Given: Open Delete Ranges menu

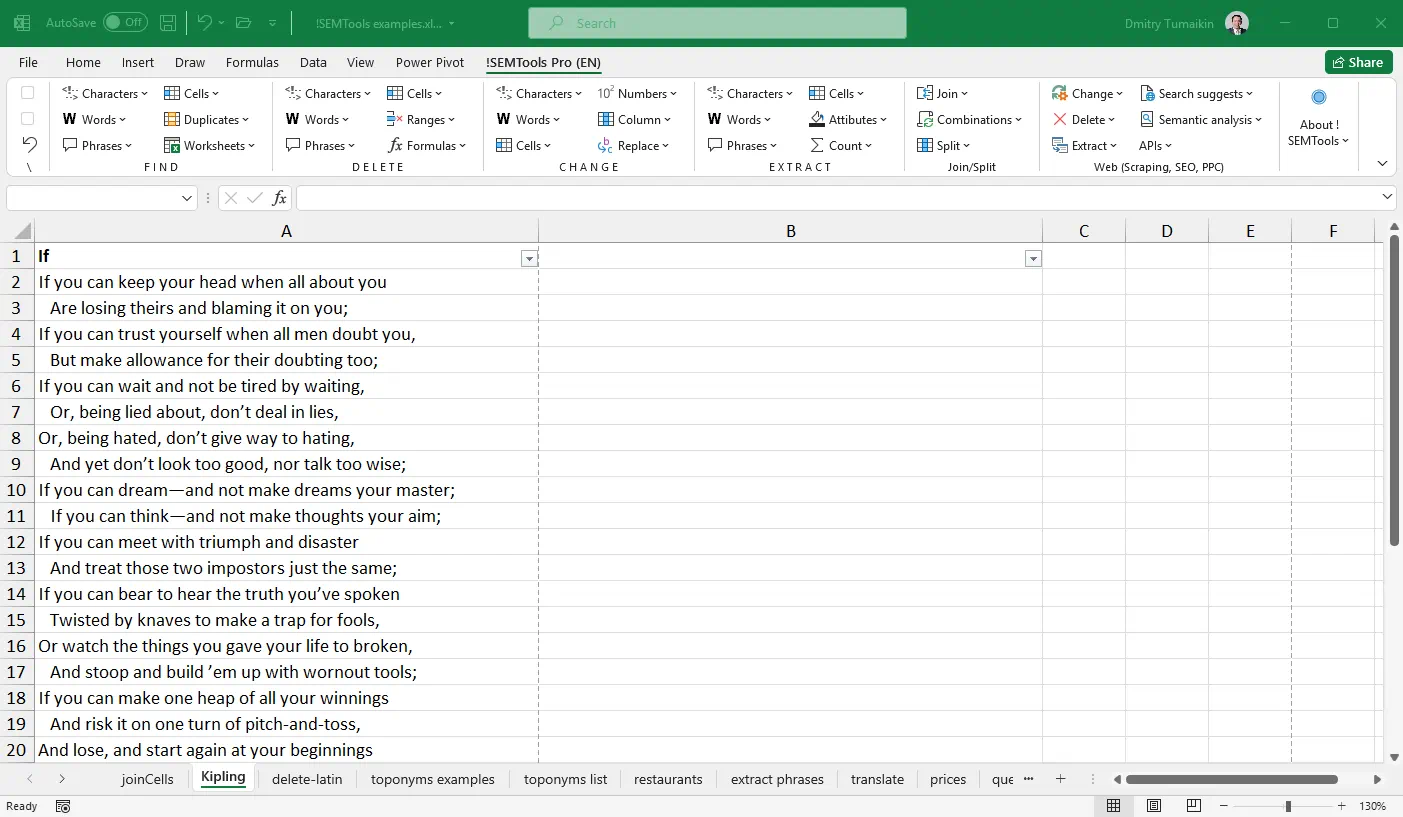Looking at the screenshot, I should coord(421,119).
